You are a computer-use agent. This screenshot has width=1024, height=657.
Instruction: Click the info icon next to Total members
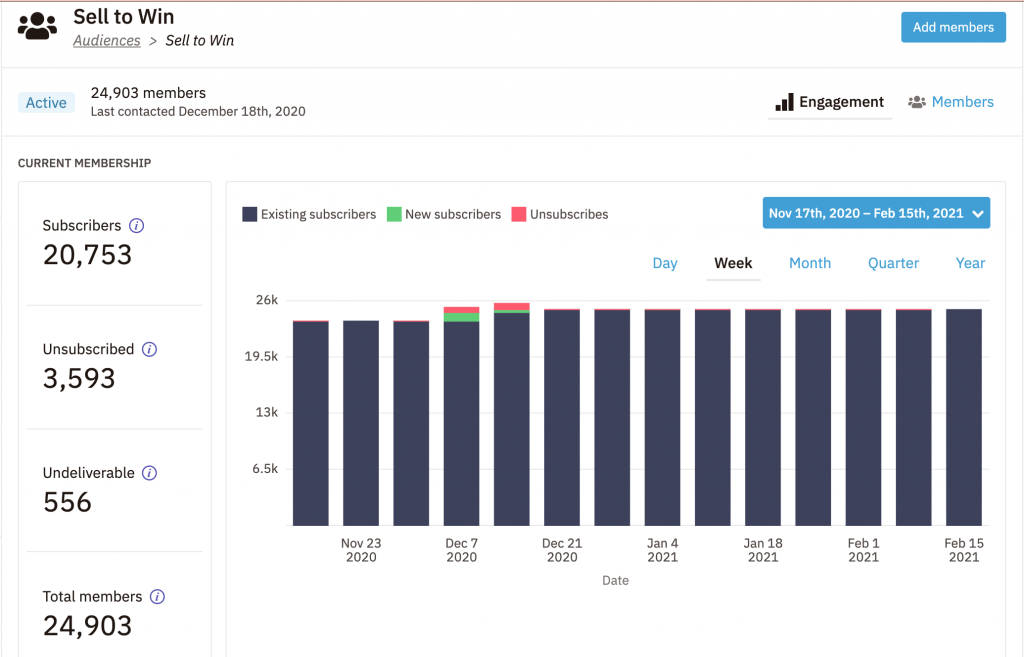[157, 596]
